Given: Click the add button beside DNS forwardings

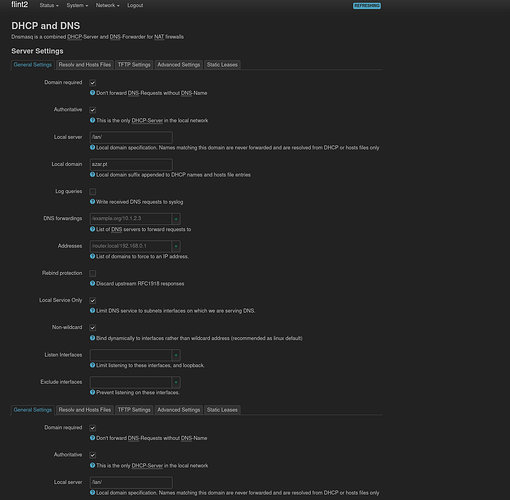Looking at the screenshot, I should (176, 219).
